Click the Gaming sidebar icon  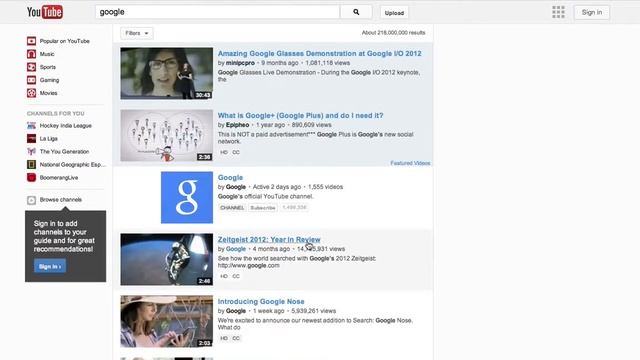click(31, 80)
